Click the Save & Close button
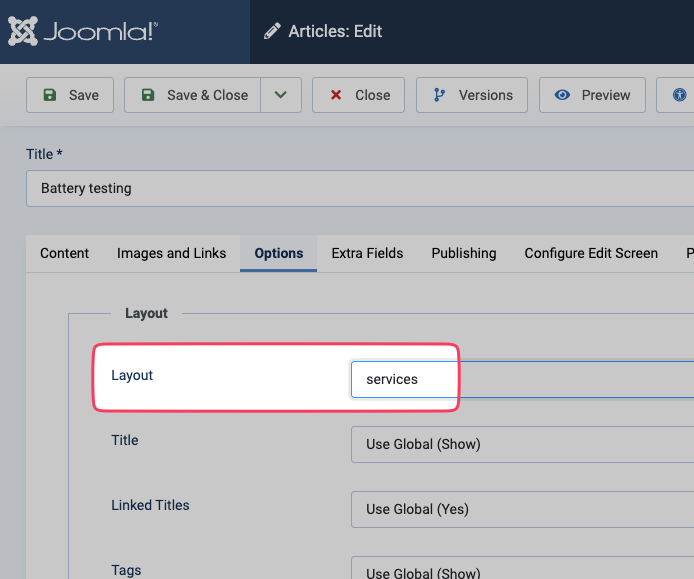 (x=193, y=95)
